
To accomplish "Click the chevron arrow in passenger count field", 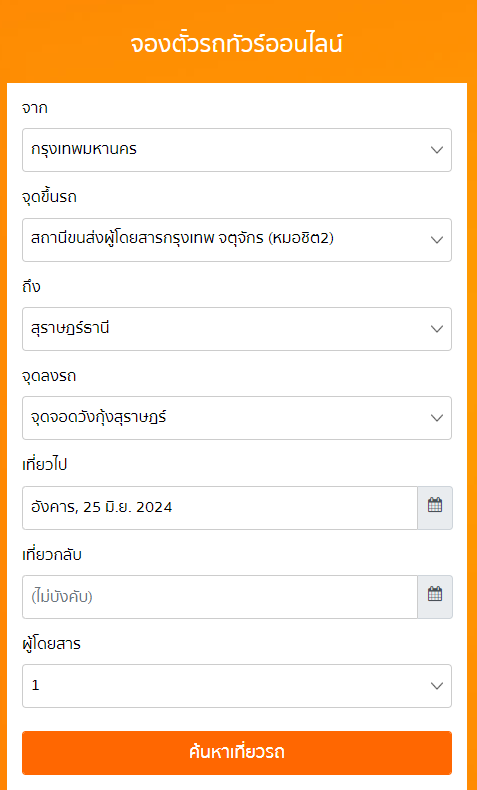I will click(x=437, y=686).
